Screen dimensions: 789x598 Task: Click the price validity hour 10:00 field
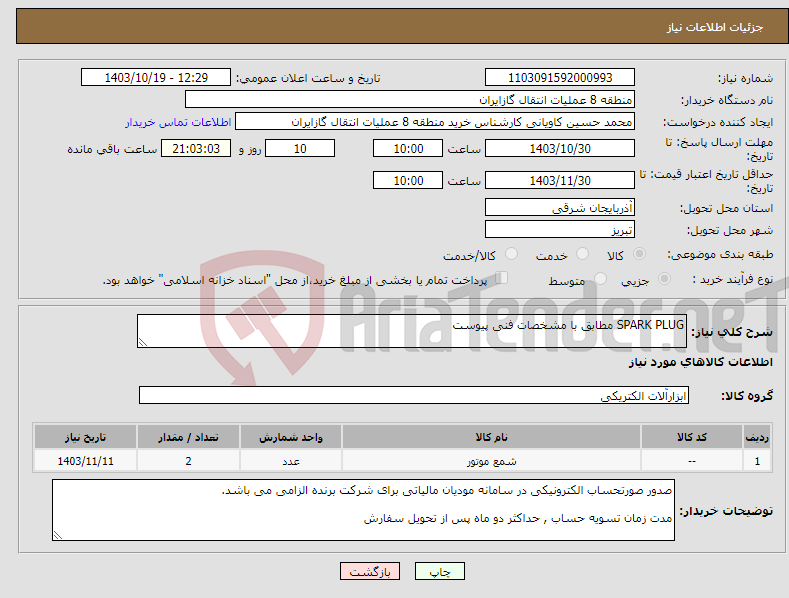(408, 180)
